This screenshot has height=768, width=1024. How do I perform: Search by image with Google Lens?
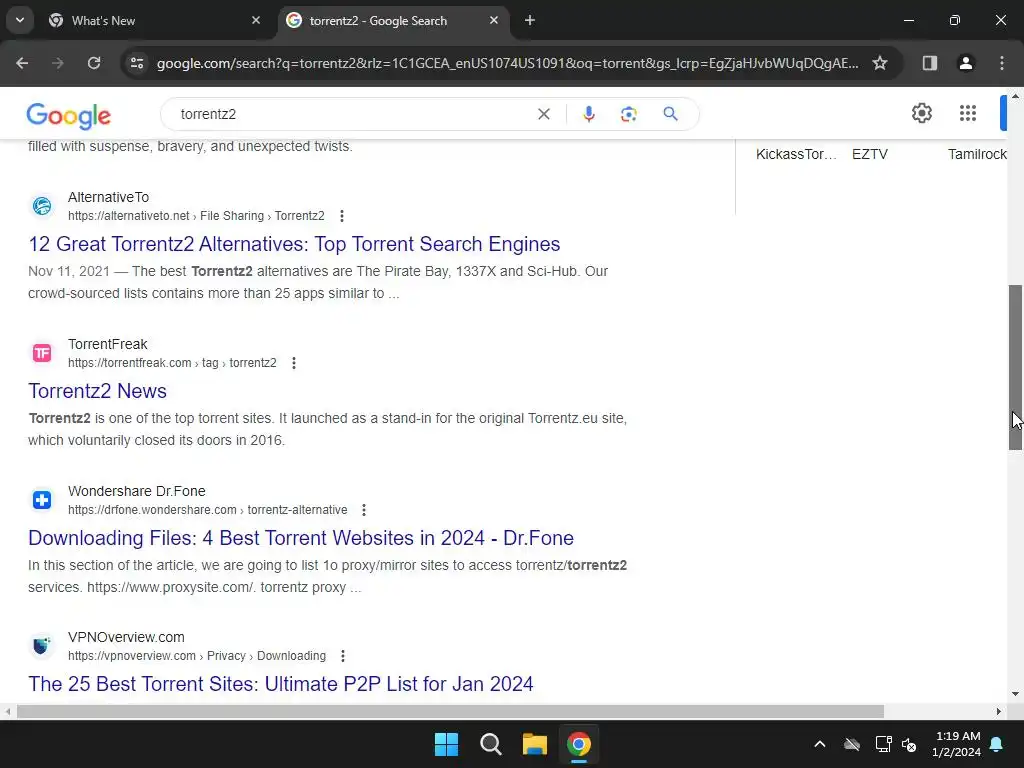tap(628, 114)
